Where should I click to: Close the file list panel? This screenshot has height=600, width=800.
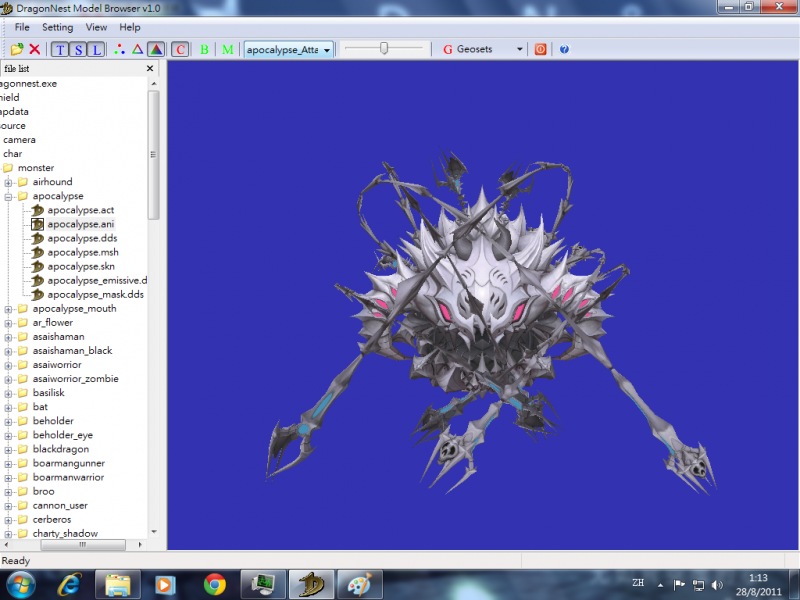(x=150, y=68)
